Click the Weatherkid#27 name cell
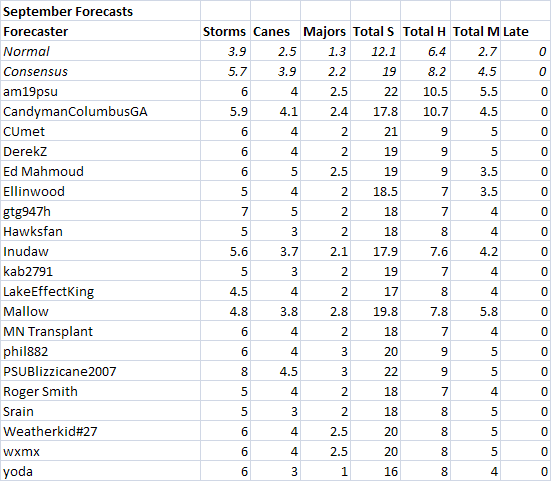Viewport: 551px width, 481px height. (101, 431)
